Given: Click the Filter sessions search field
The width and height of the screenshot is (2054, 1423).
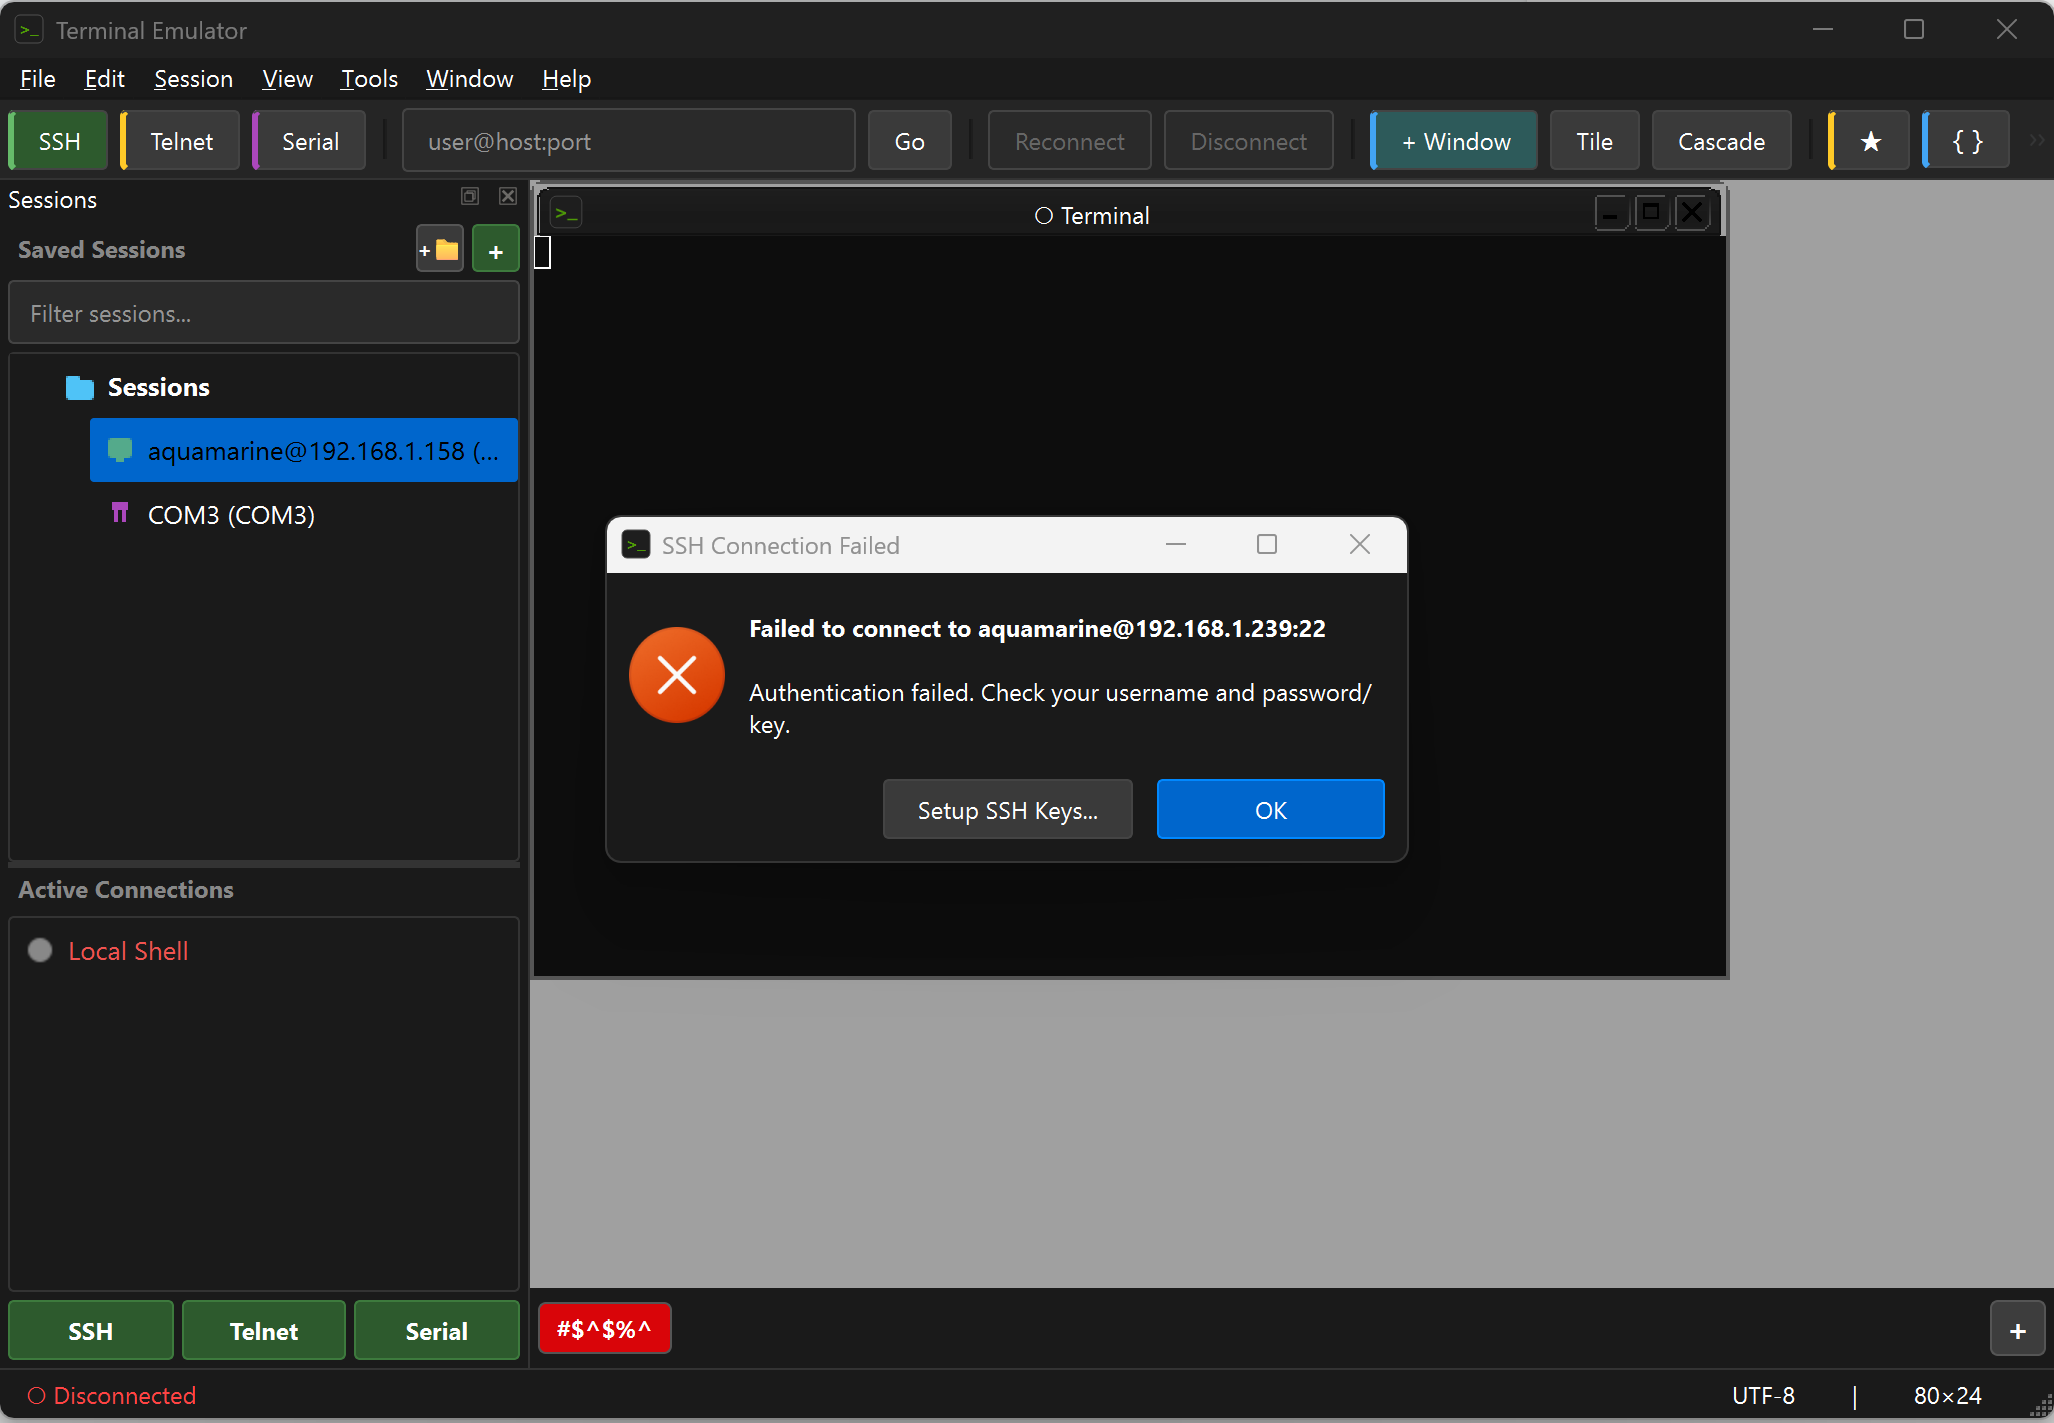Looking at the screenshot, I should click(264, 313).
